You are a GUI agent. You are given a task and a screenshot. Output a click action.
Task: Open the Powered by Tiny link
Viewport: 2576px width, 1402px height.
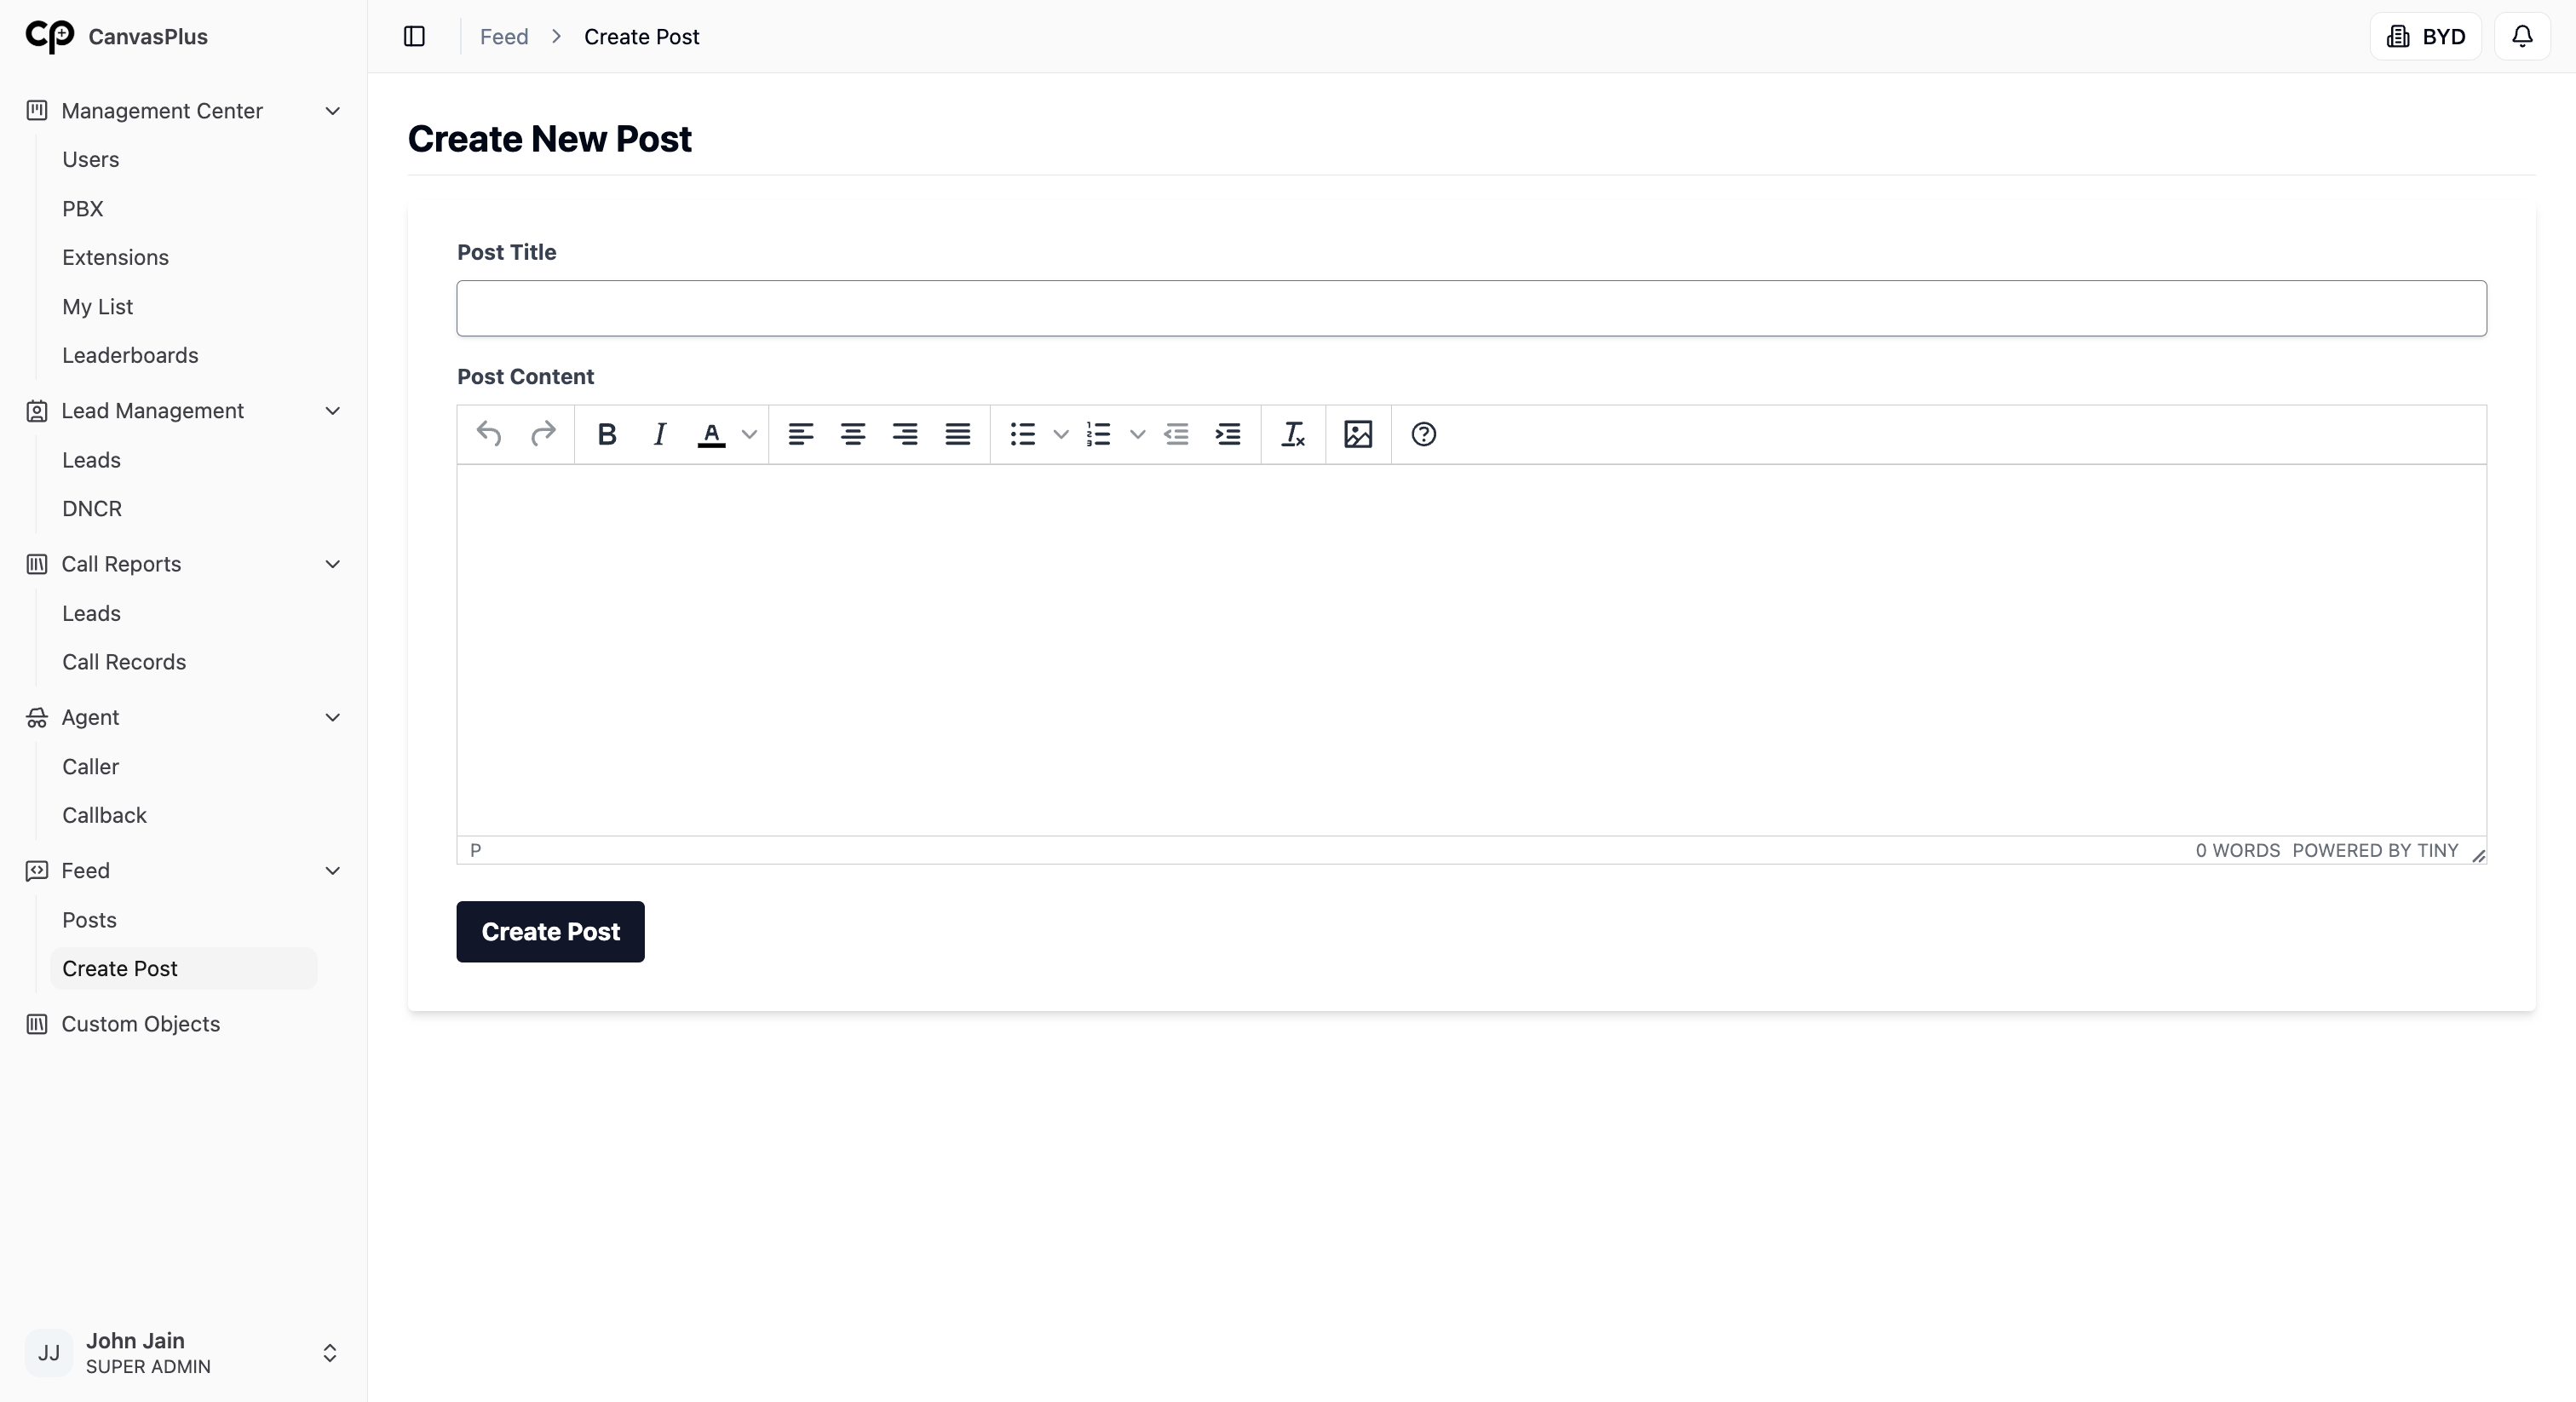[2375, 850]
